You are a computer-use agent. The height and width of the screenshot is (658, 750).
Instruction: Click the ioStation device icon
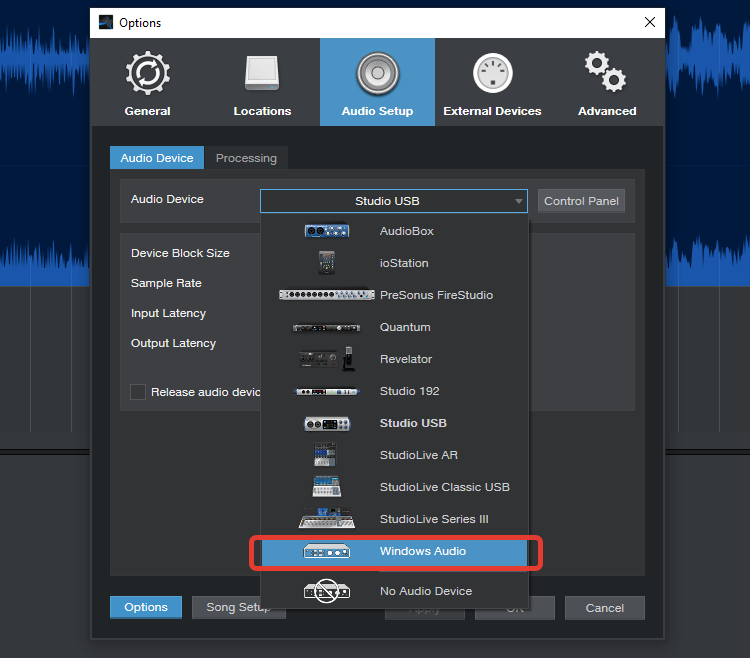coord(327,263)
